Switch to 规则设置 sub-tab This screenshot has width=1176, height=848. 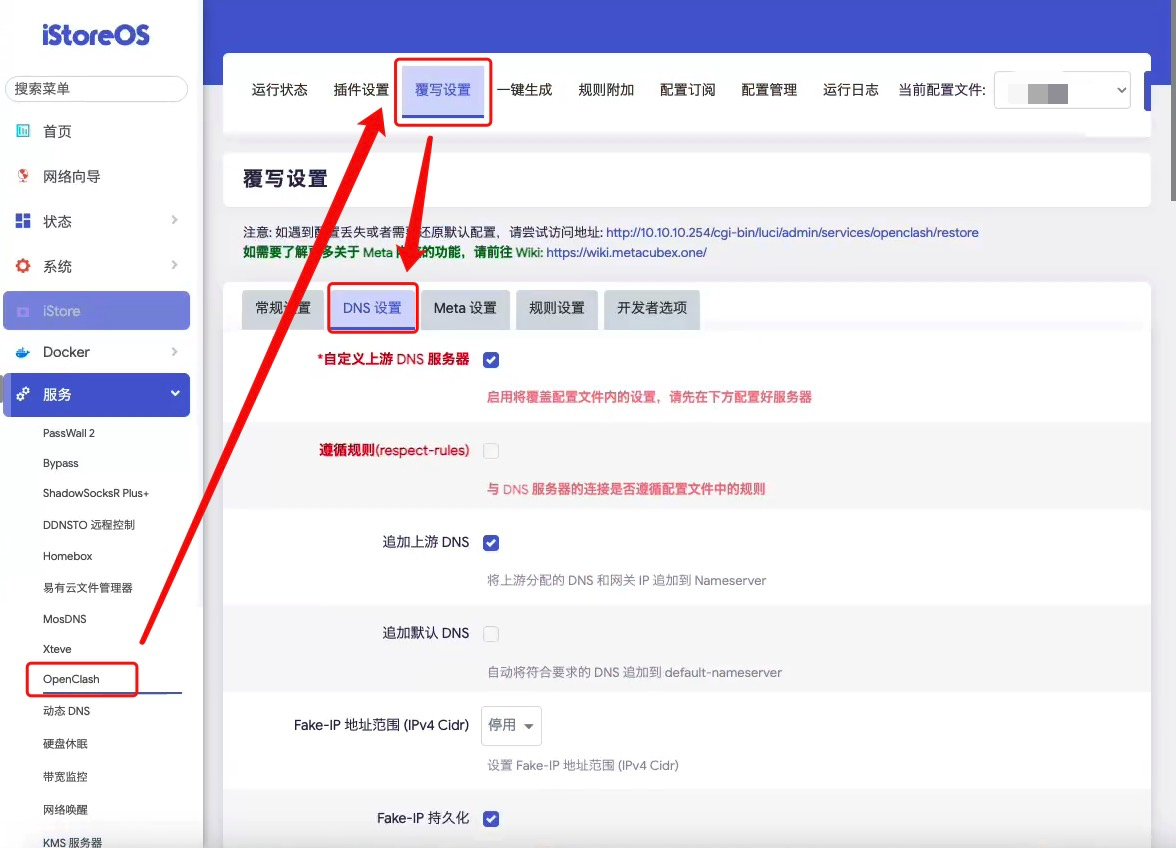click(556, 309)
